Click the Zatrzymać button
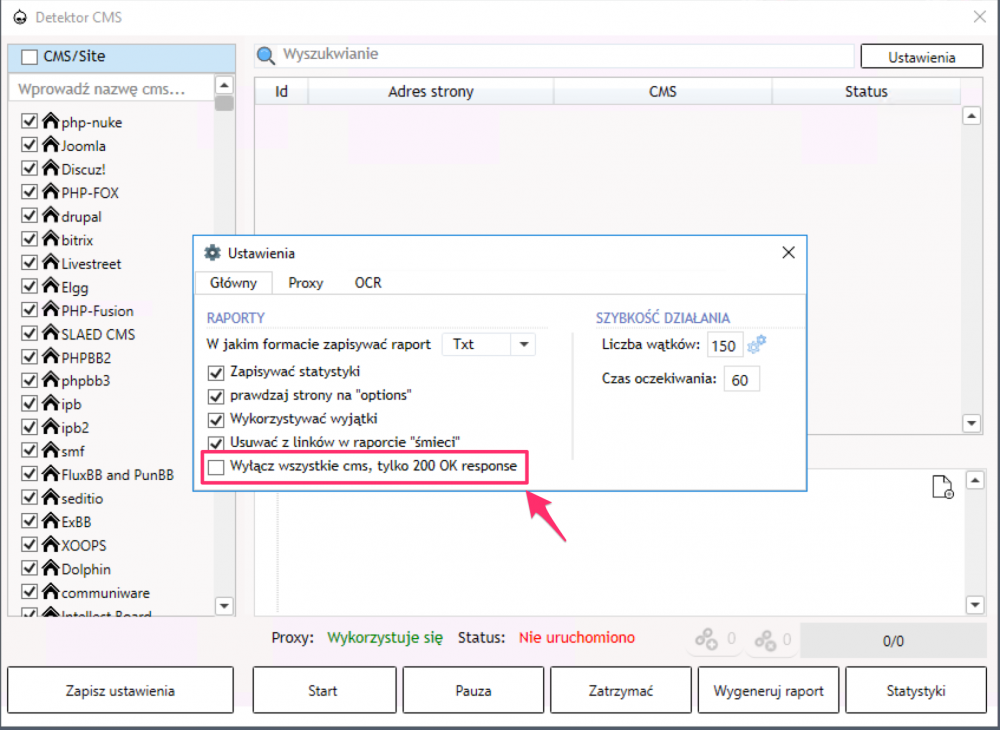This screenshot has width=1000, height=730. [621, 690]
